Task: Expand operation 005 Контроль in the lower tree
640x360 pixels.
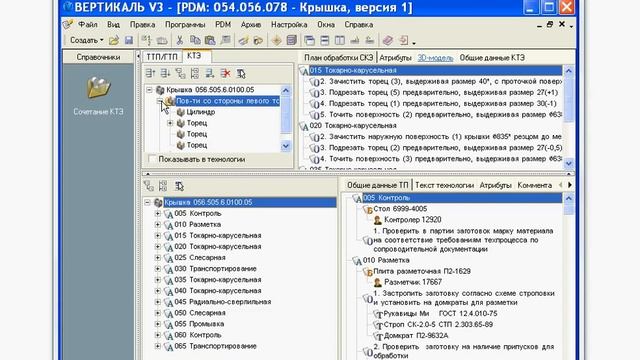Action: (158, 213)
